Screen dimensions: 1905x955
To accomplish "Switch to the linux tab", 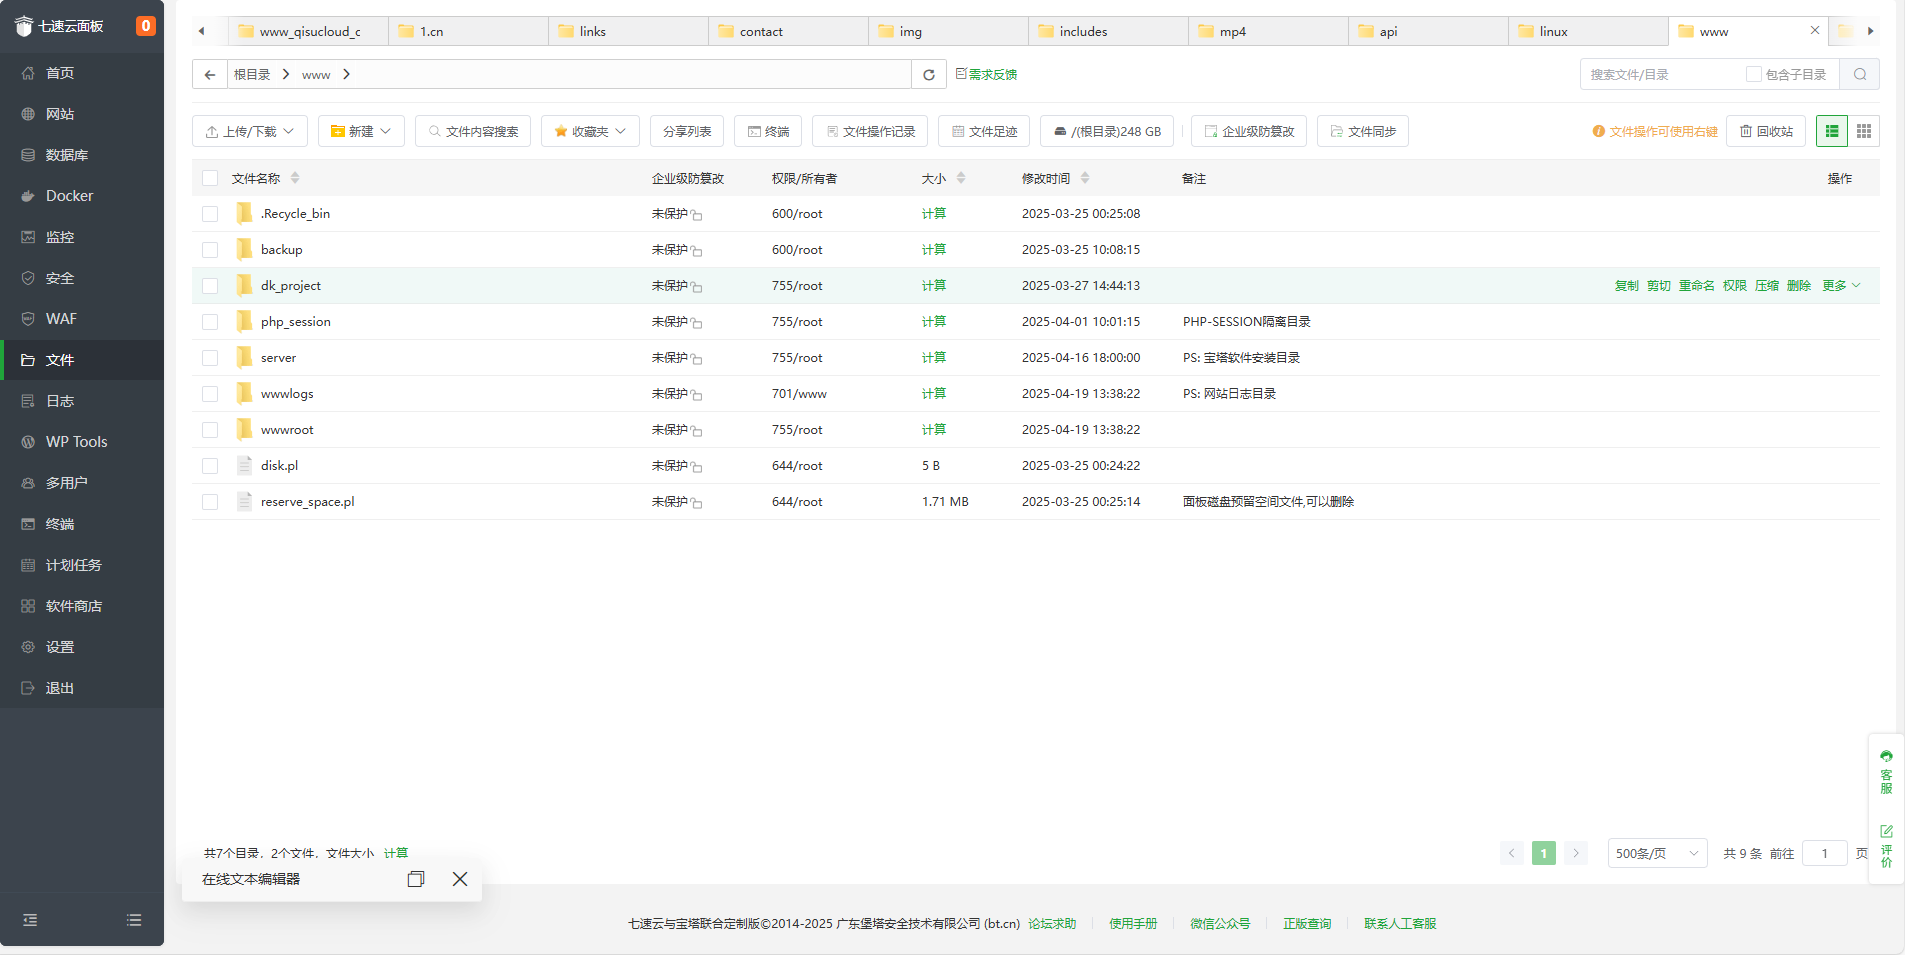I will coord(1588,31).
